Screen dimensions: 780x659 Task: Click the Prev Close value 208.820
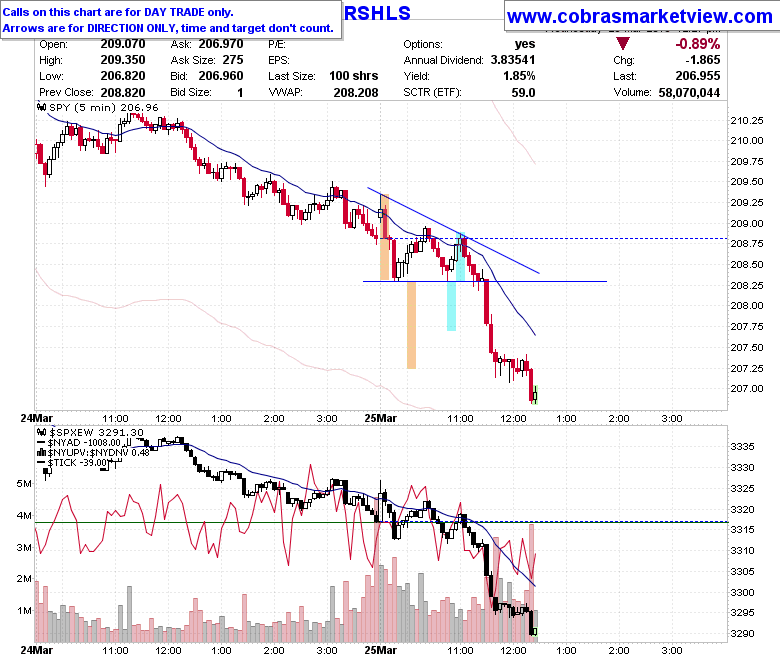tap(123, 92)
